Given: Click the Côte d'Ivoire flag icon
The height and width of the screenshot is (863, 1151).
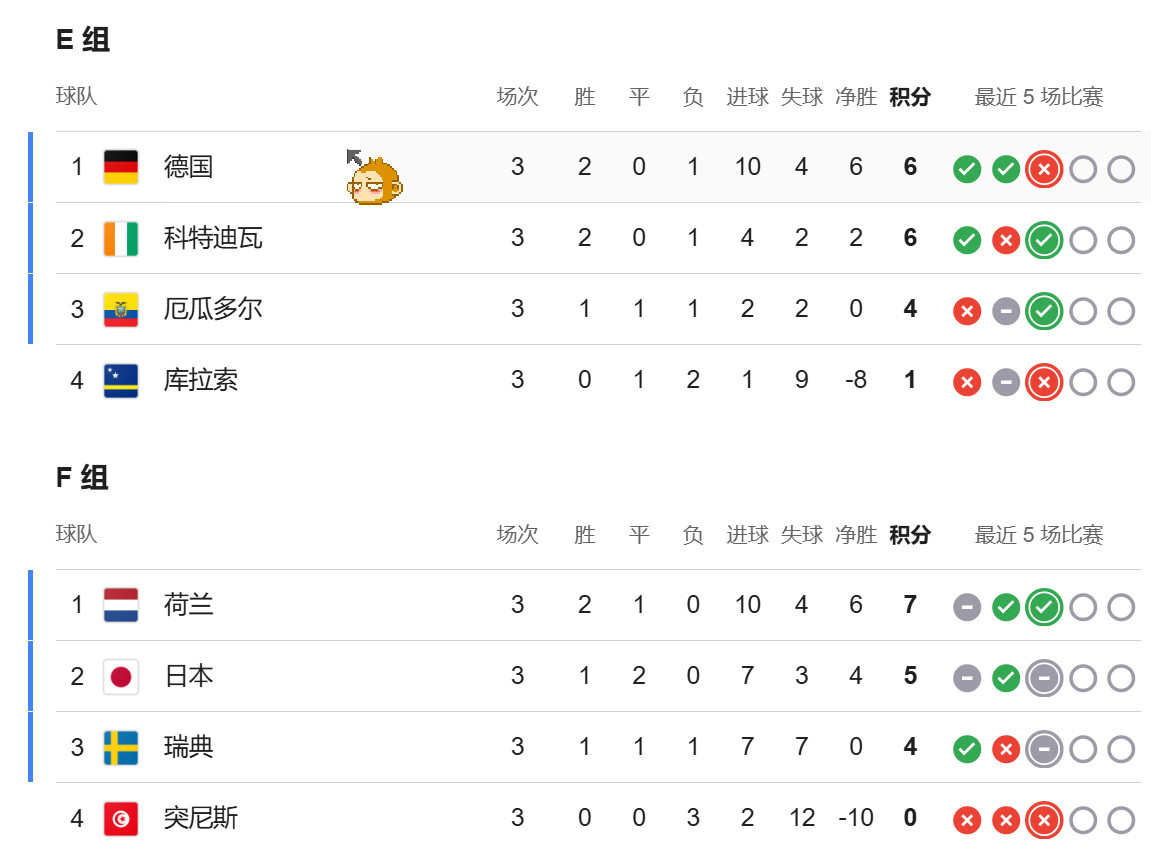Looking at the screenshot, I should point(121,238).
